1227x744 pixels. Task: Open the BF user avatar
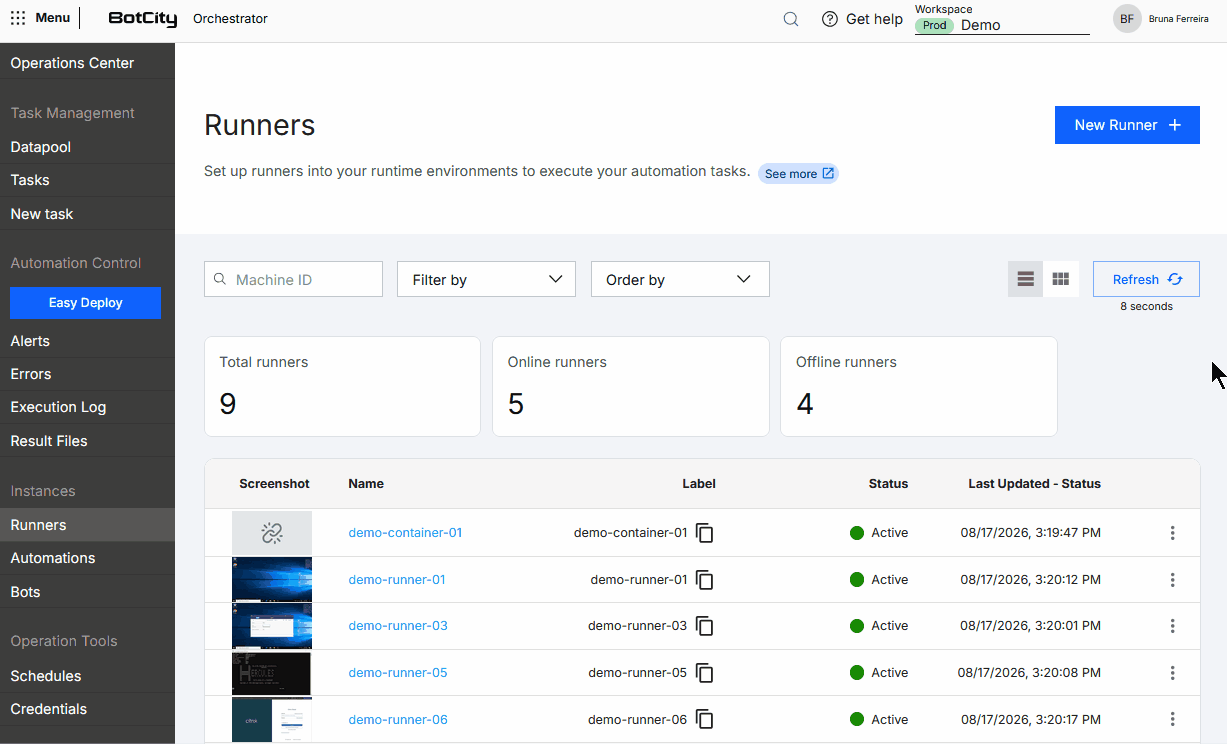click(1127, 19)
